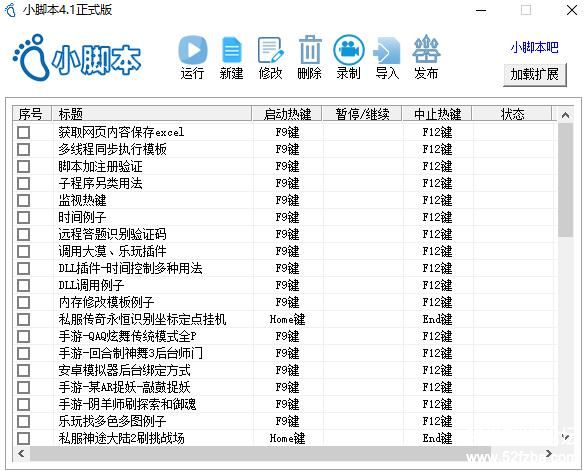The height and width of the screenshot is (471, 585).
Task: Click the vertical scrollbar thumb
Action: (x=566, y=180)
